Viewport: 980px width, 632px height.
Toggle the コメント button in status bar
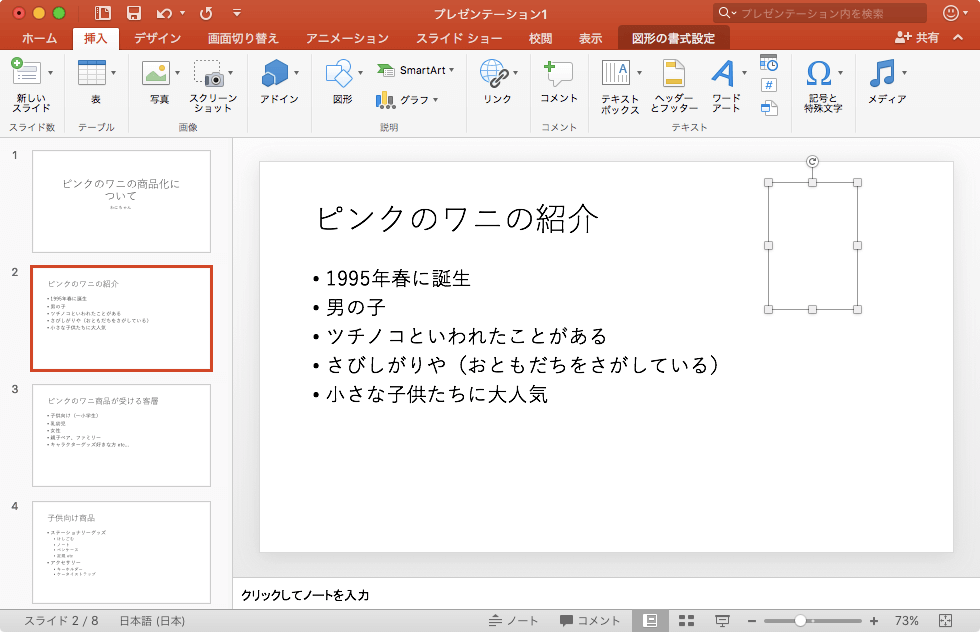point(590,621)
